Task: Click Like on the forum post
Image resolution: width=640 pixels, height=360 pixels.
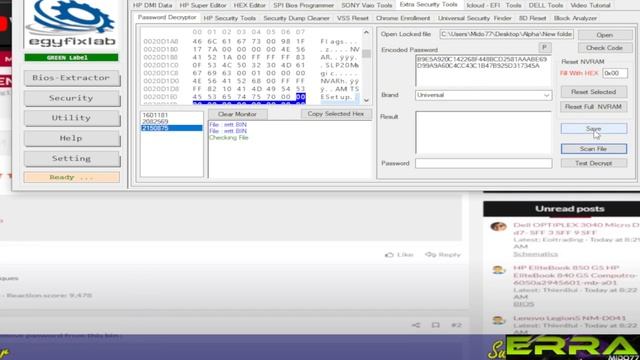Action: 399,255
